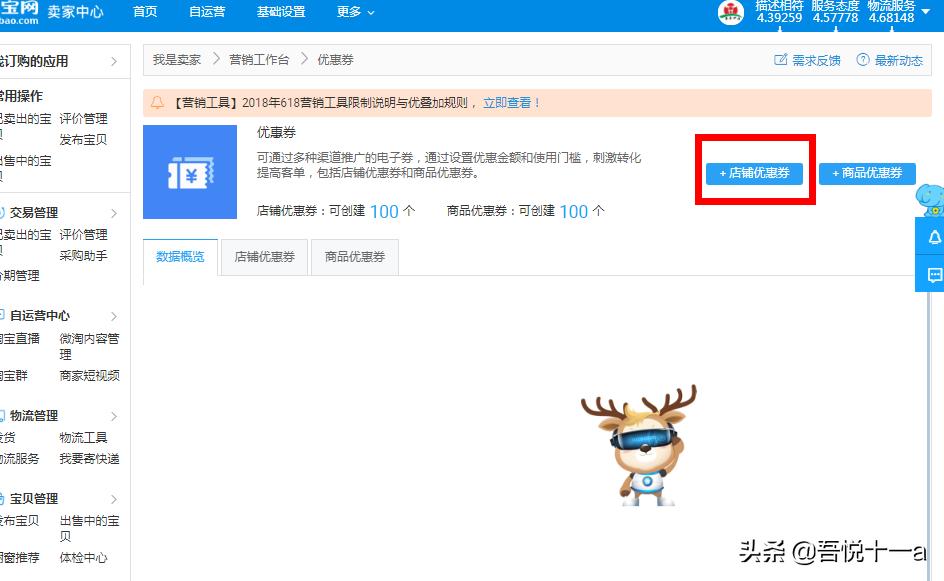Open 评价管理 under 交易管理
Screen dimensions: 944x581
[83, 235]
